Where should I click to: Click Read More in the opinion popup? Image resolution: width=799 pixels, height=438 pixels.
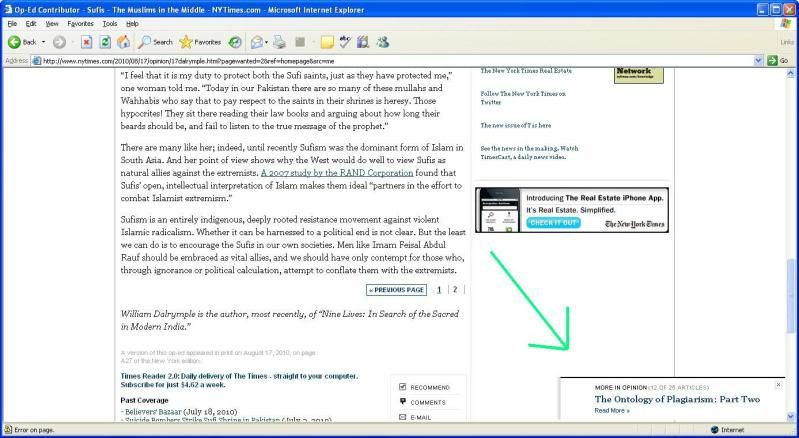click(611, 410)
